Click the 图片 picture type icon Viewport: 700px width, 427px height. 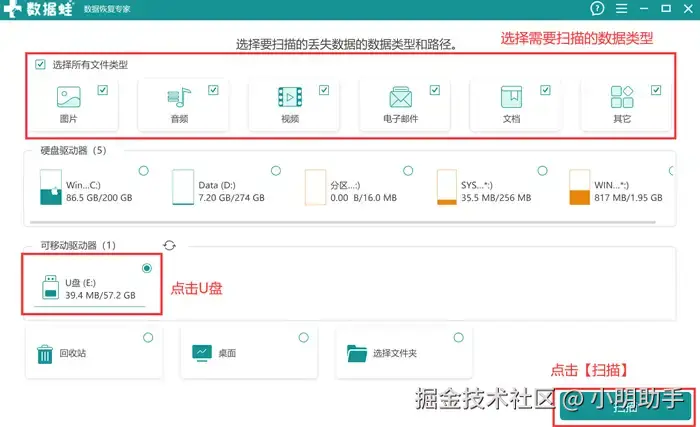[x=69, y=97]
